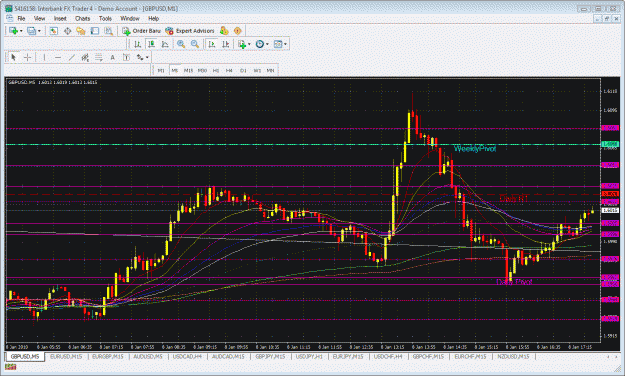
Task: Select the Cursor arrow tool
Action: click(14, 57)
